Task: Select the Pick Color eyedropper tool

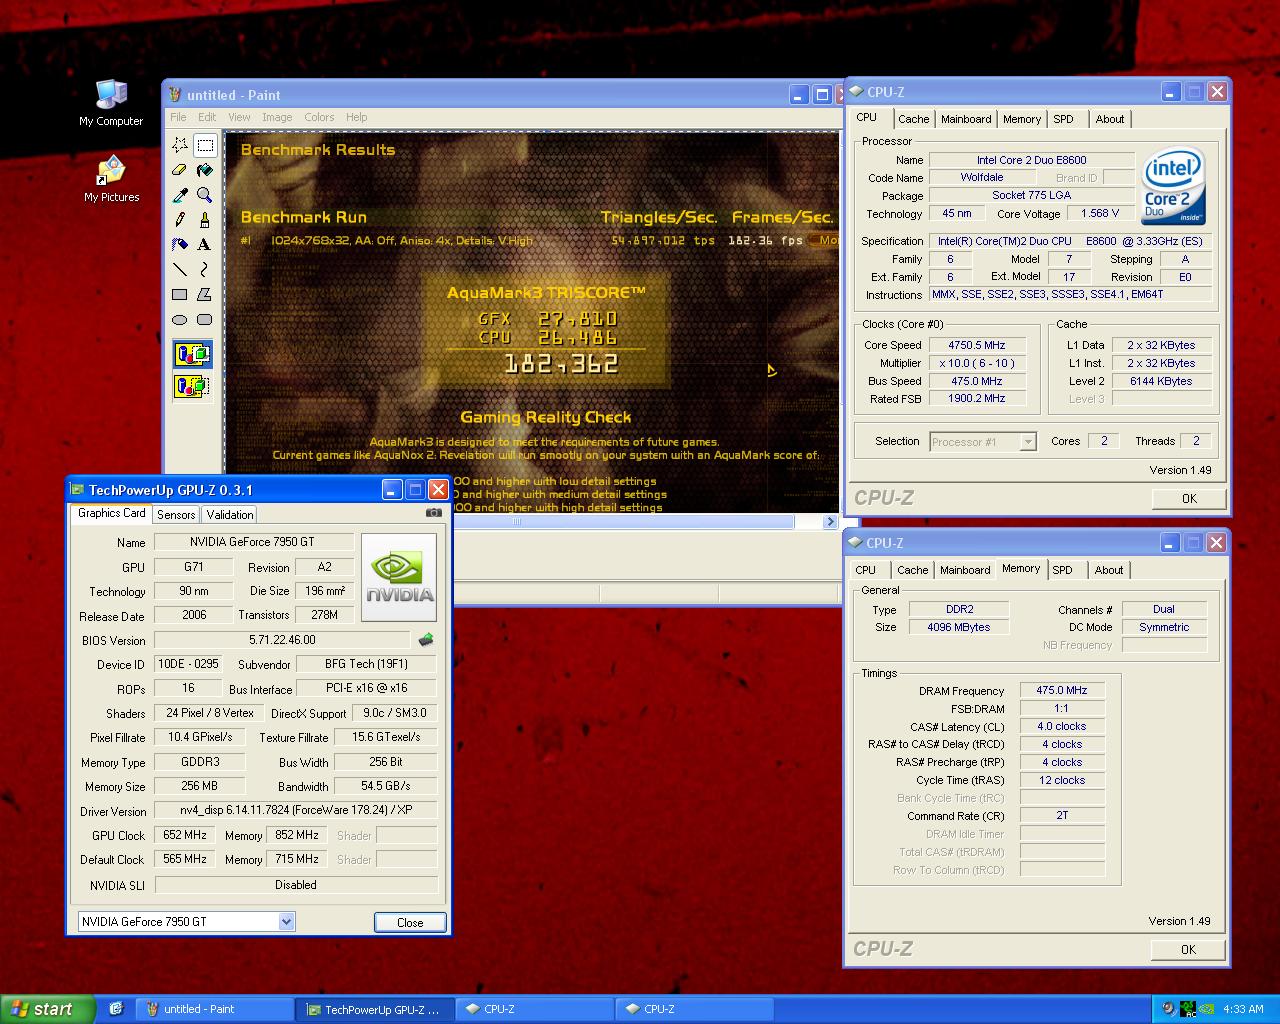Action: 180,195
